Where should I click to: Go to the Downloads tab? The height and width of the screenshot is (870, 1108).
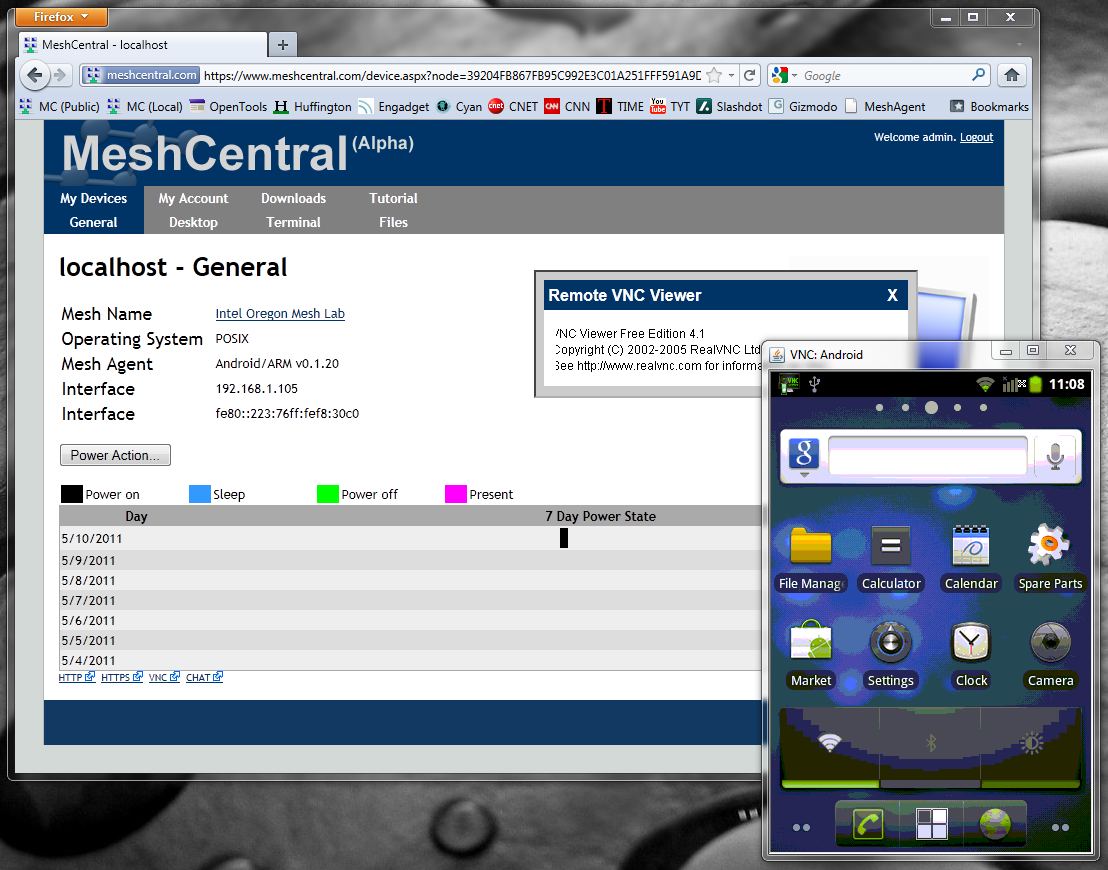click(x=293, y=199)
